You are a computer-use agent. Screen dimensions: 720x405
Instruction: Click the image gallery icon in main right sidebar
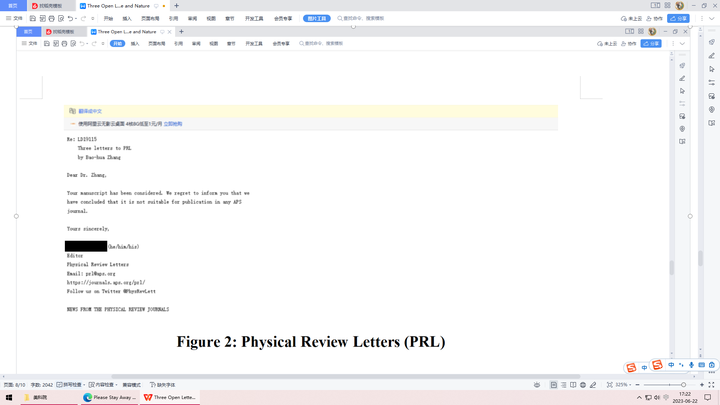pyautogui.click(x=712, y=96)
